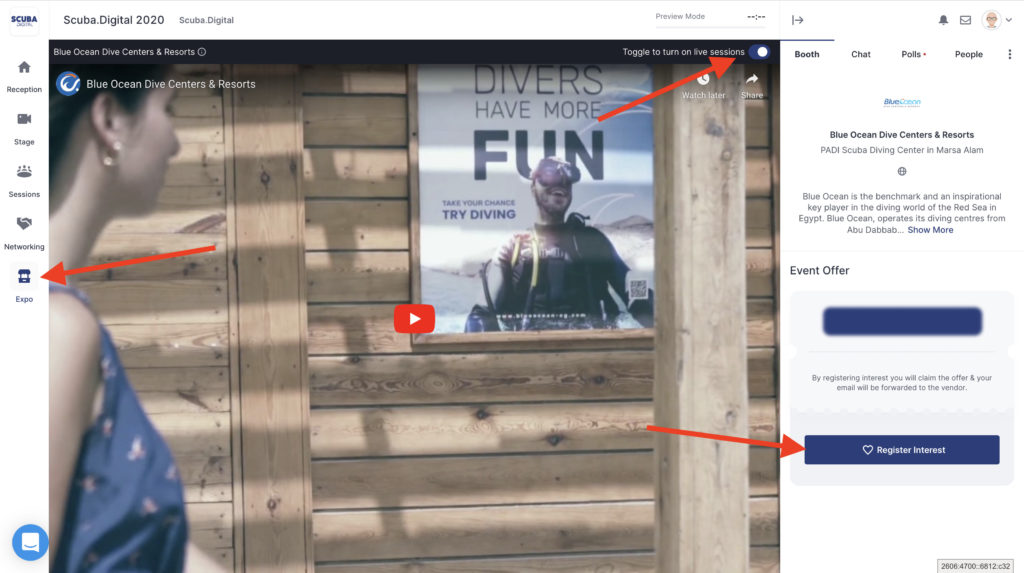1024x573 pixels.
Task: Play the Blue Ocean video
Action: [x=414, y=319]
